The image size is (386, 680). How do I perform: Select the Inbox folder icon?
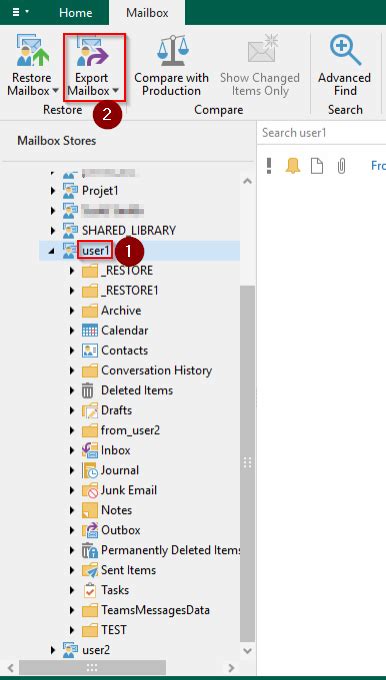click(x=90, y=451)
